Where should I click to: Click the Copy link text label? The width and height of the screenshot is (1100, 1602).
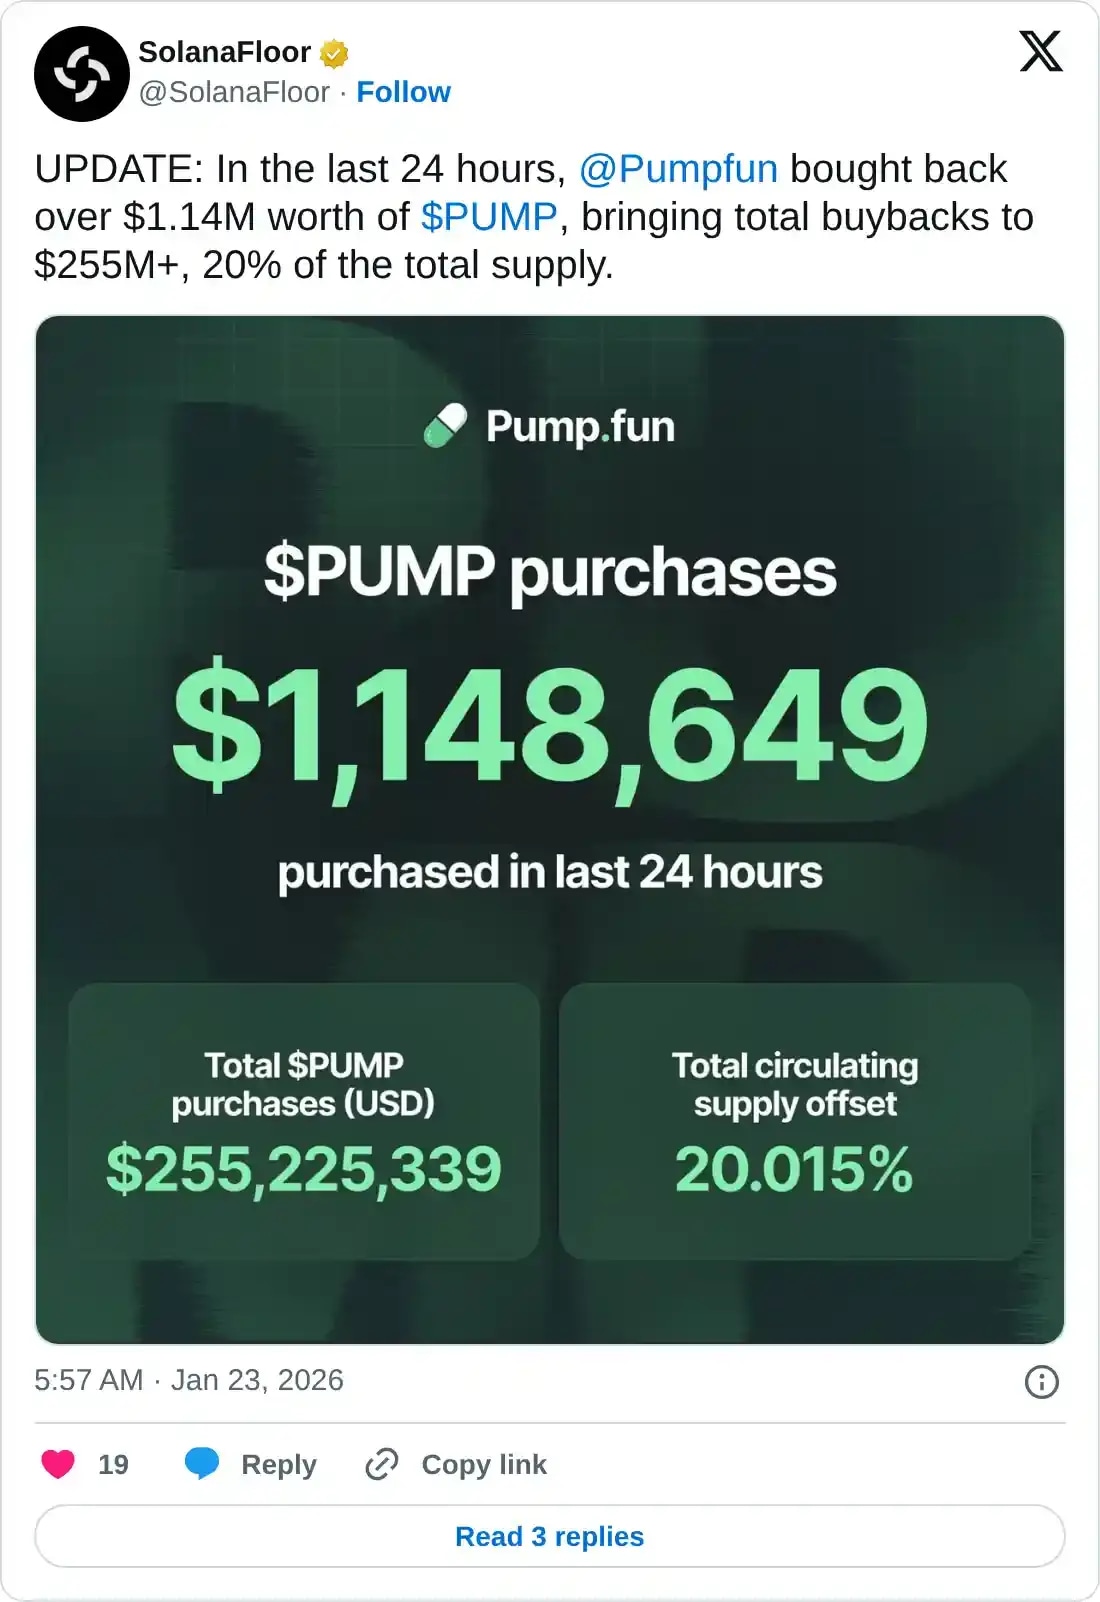point(485,1464)
